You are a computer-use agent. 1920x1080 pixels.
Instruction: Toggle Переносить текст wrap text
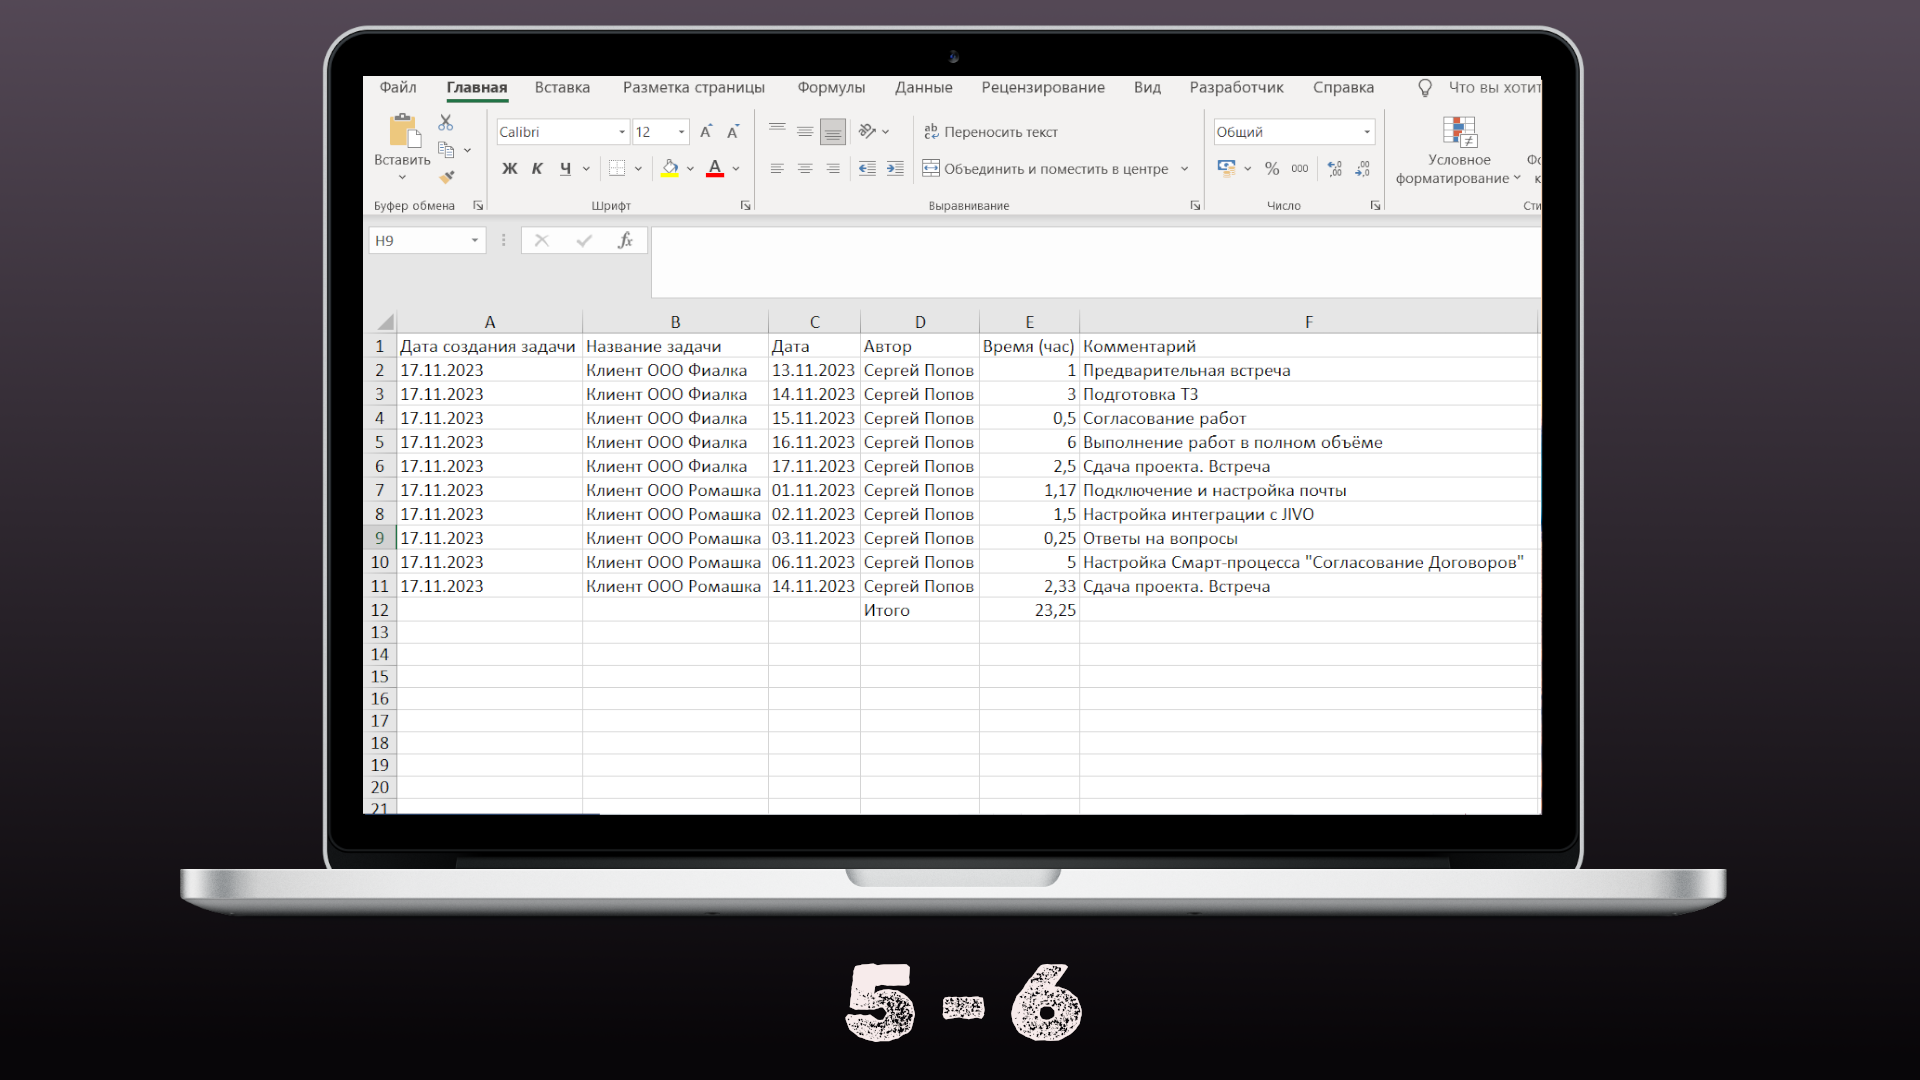click(990, 132)
